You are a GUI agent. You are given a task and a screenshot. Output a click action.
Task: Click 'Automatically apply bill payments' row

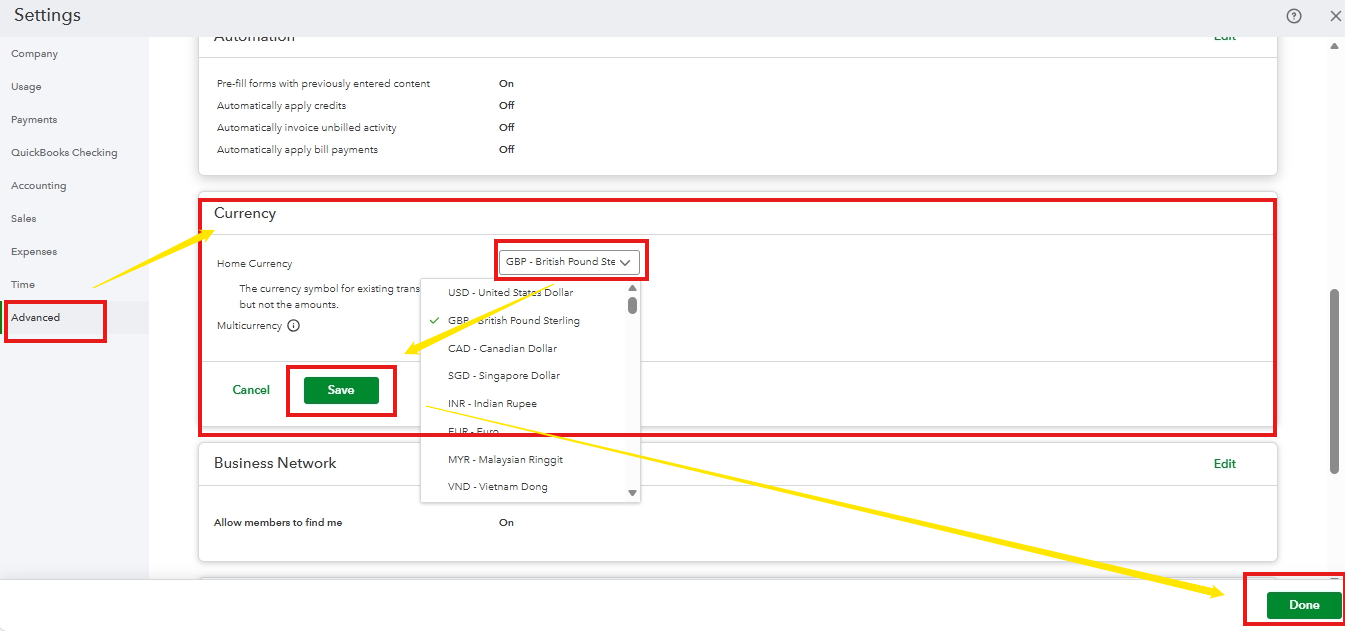[297, 150]
